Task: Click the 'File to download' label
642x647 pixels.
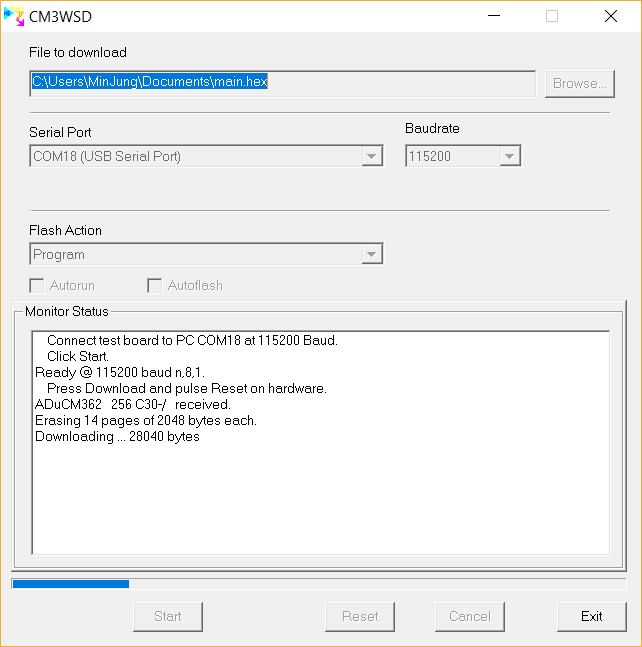Action: tap(78, 52)
